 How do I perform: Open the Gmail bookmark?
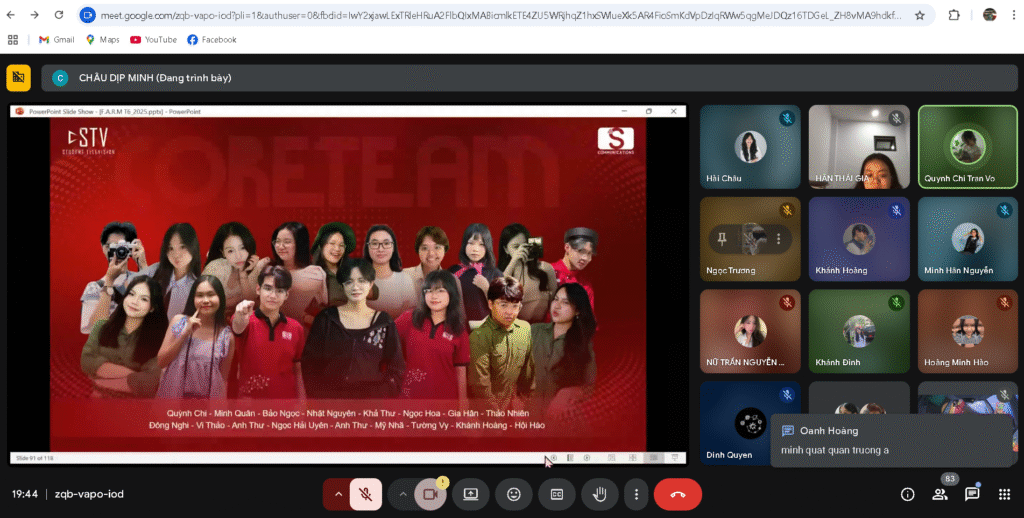tap(56, 40)
